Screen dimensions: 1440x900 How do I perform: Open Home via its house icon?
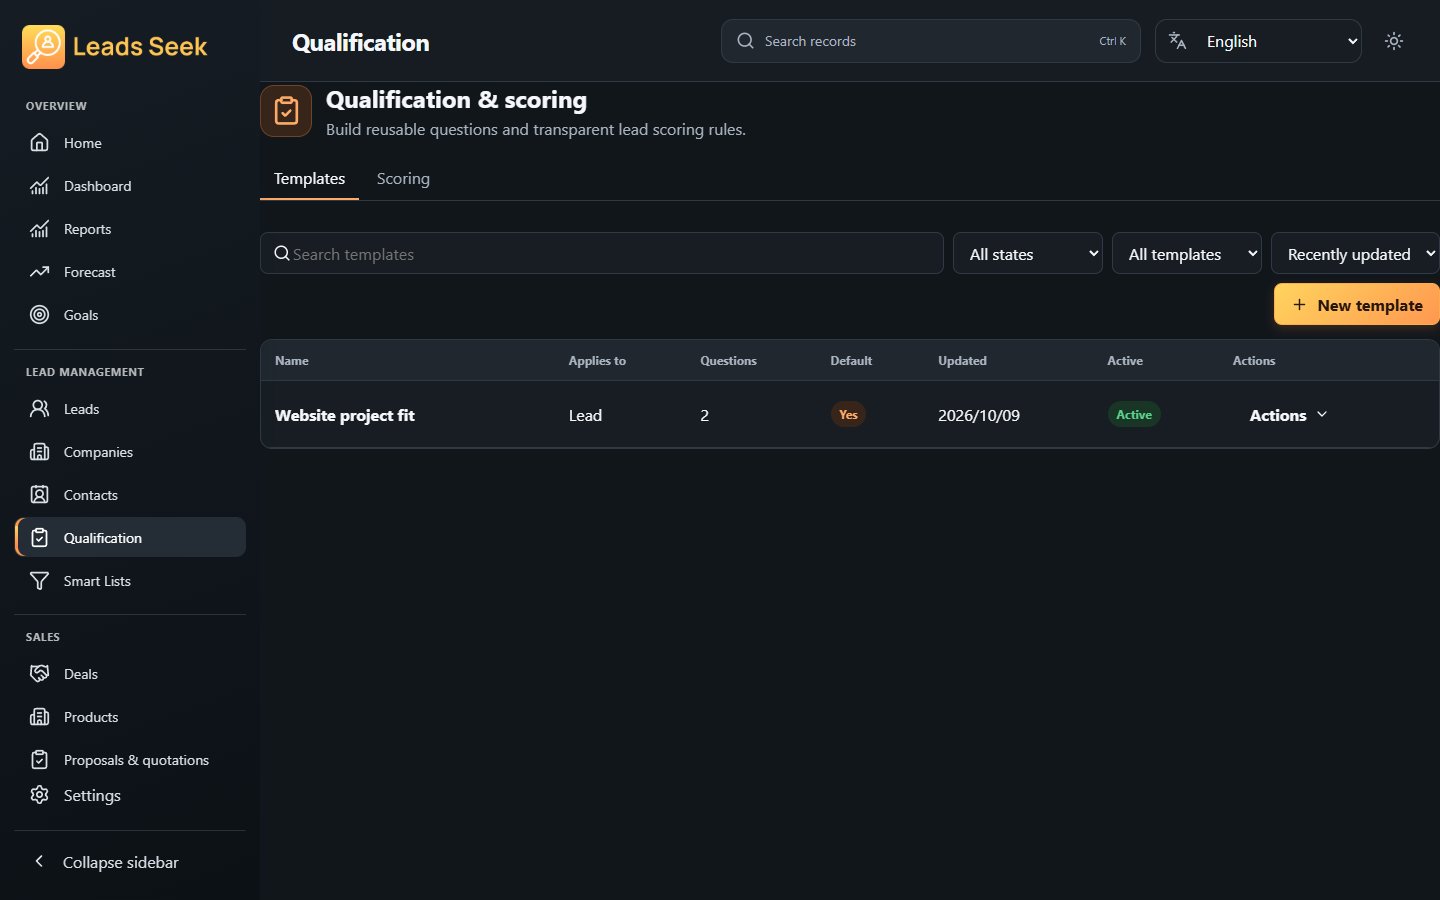[x=40, y=143]
